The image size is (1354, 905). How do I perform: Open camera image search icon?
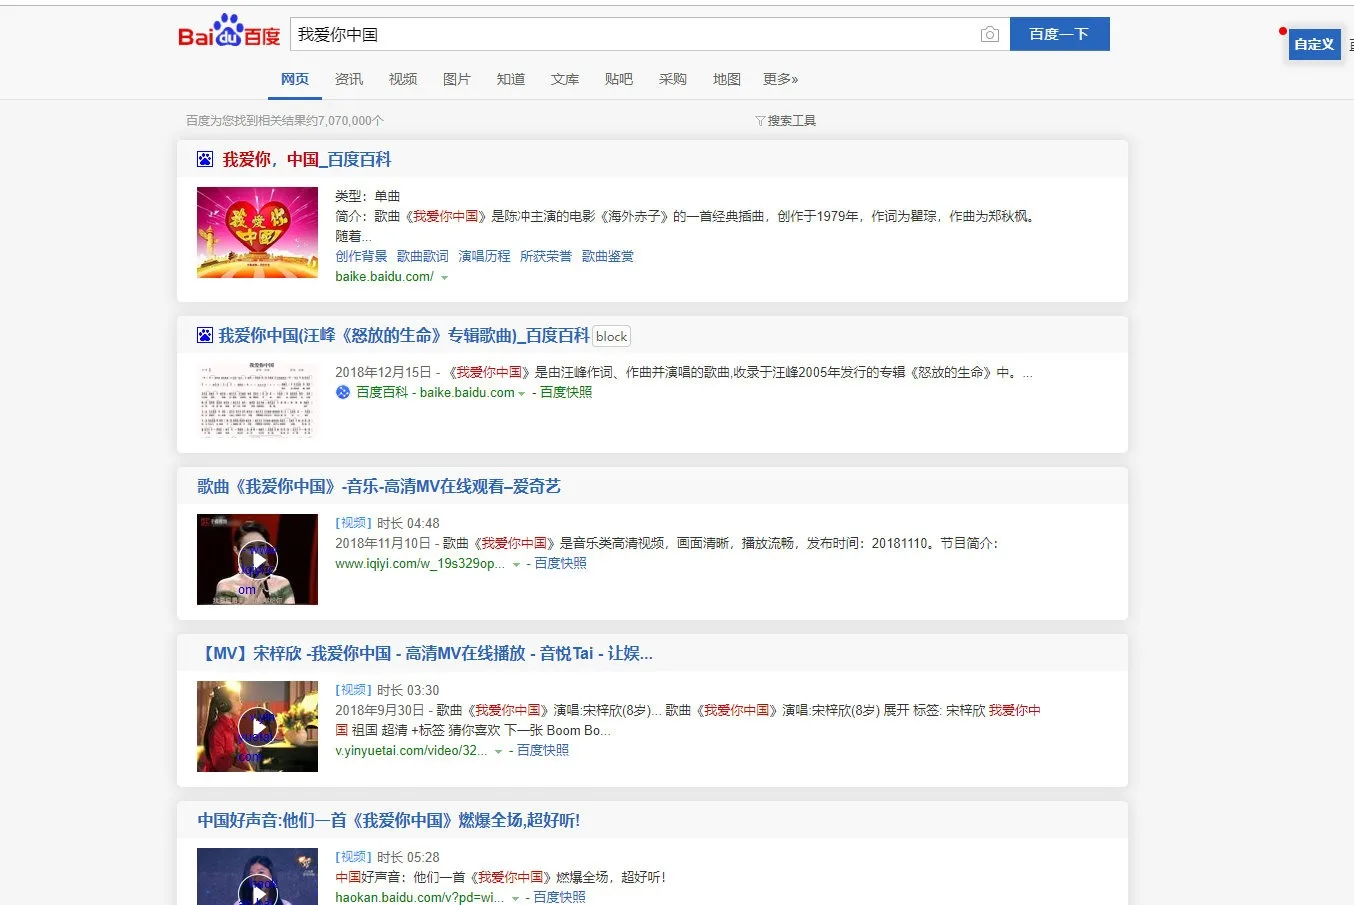989,34
